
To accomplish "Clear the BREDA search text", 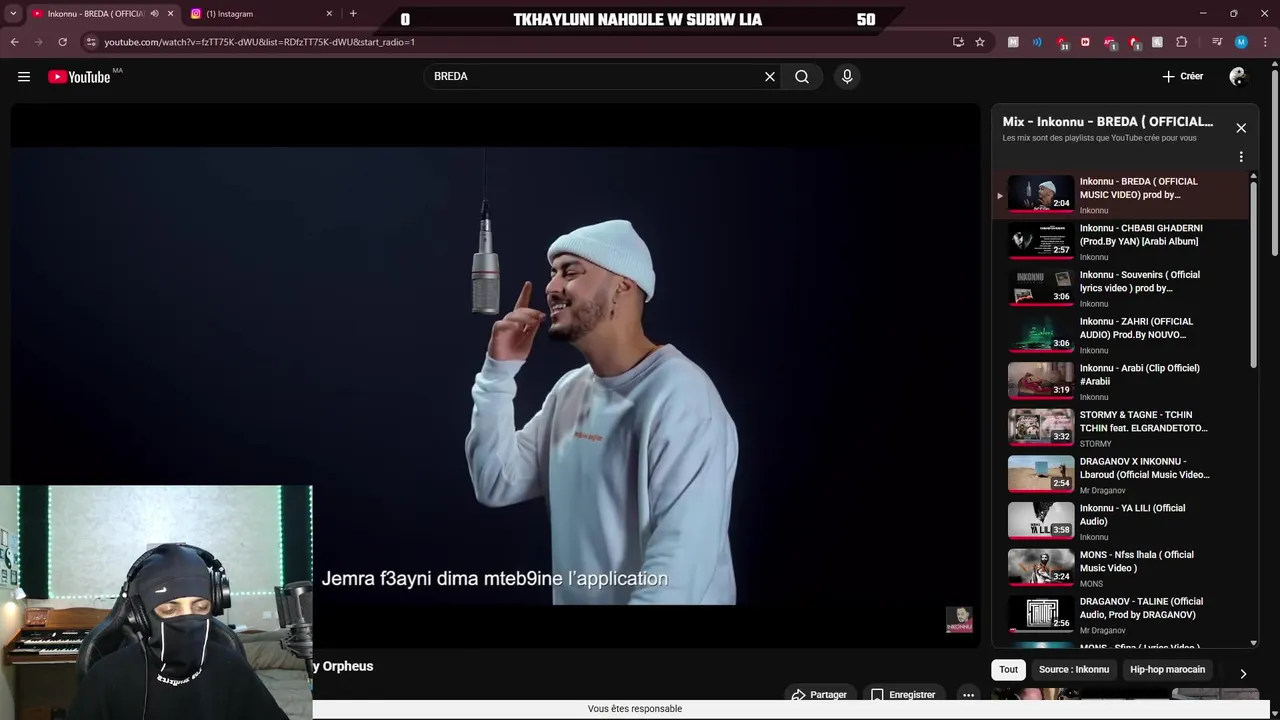I will coord(770,76).
